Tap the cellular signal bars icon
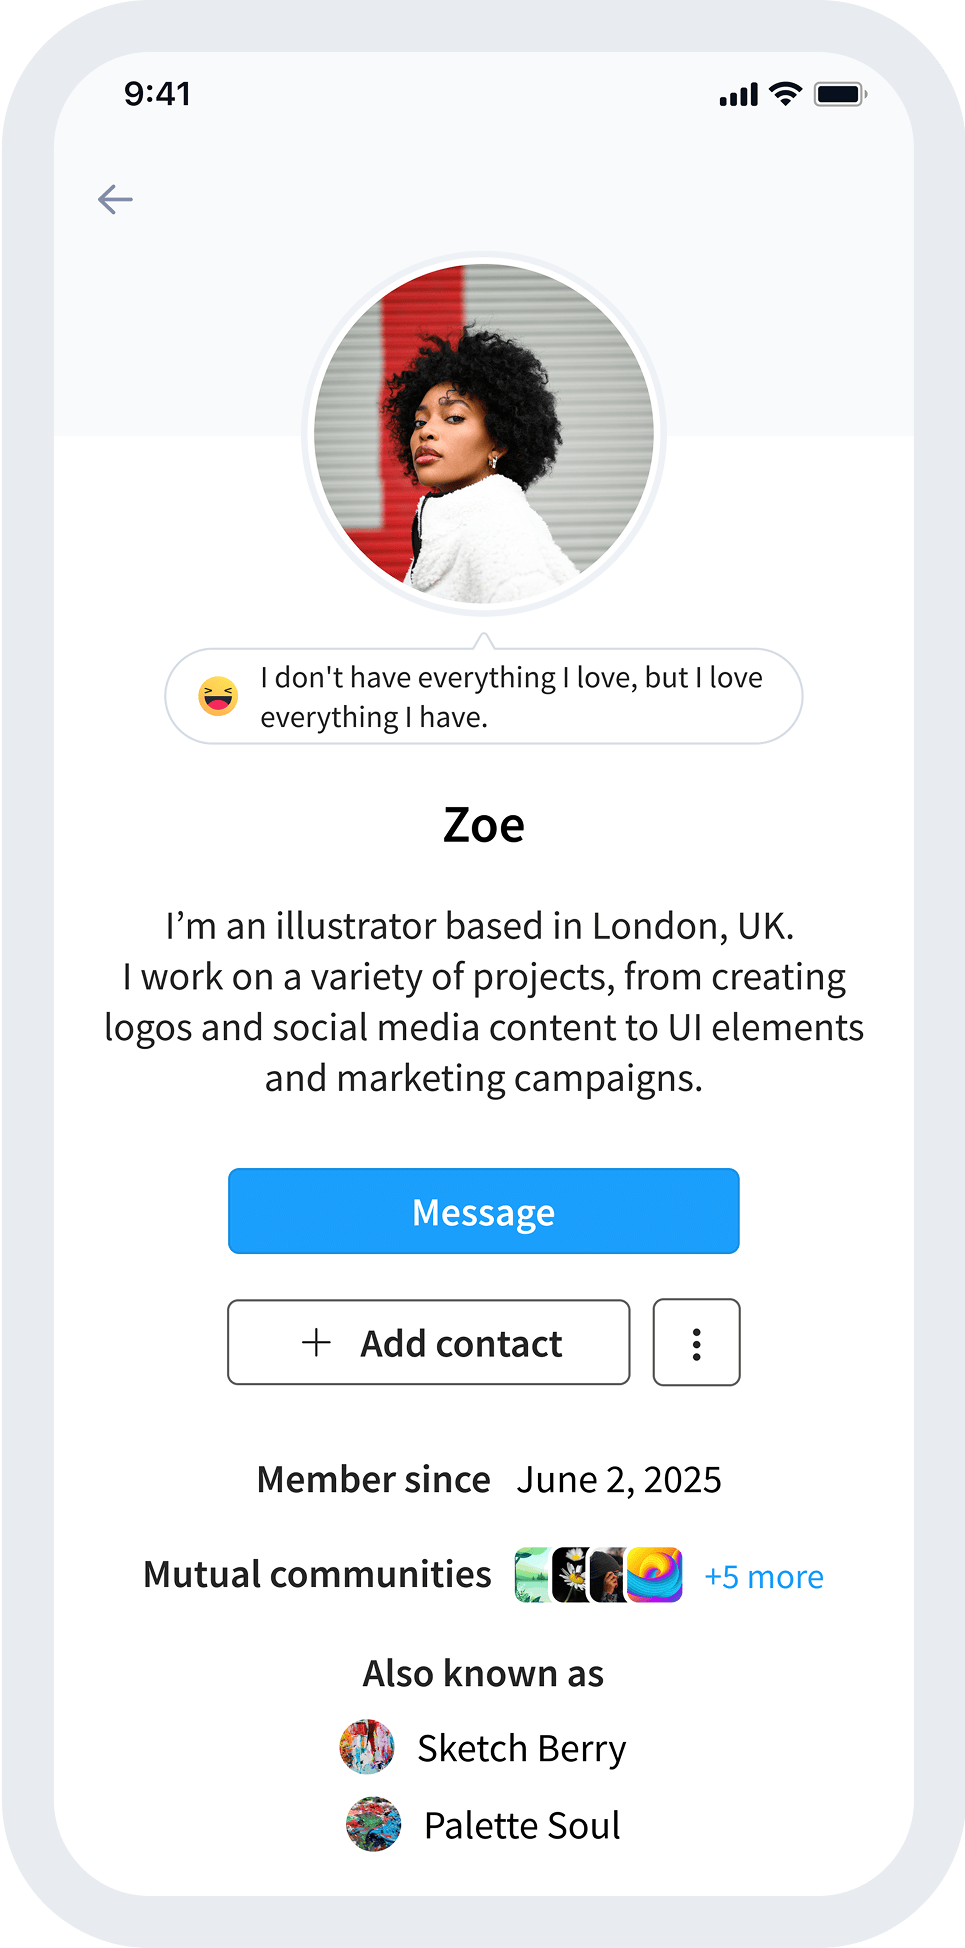965x1948 pixels. [x=738, y=96]
